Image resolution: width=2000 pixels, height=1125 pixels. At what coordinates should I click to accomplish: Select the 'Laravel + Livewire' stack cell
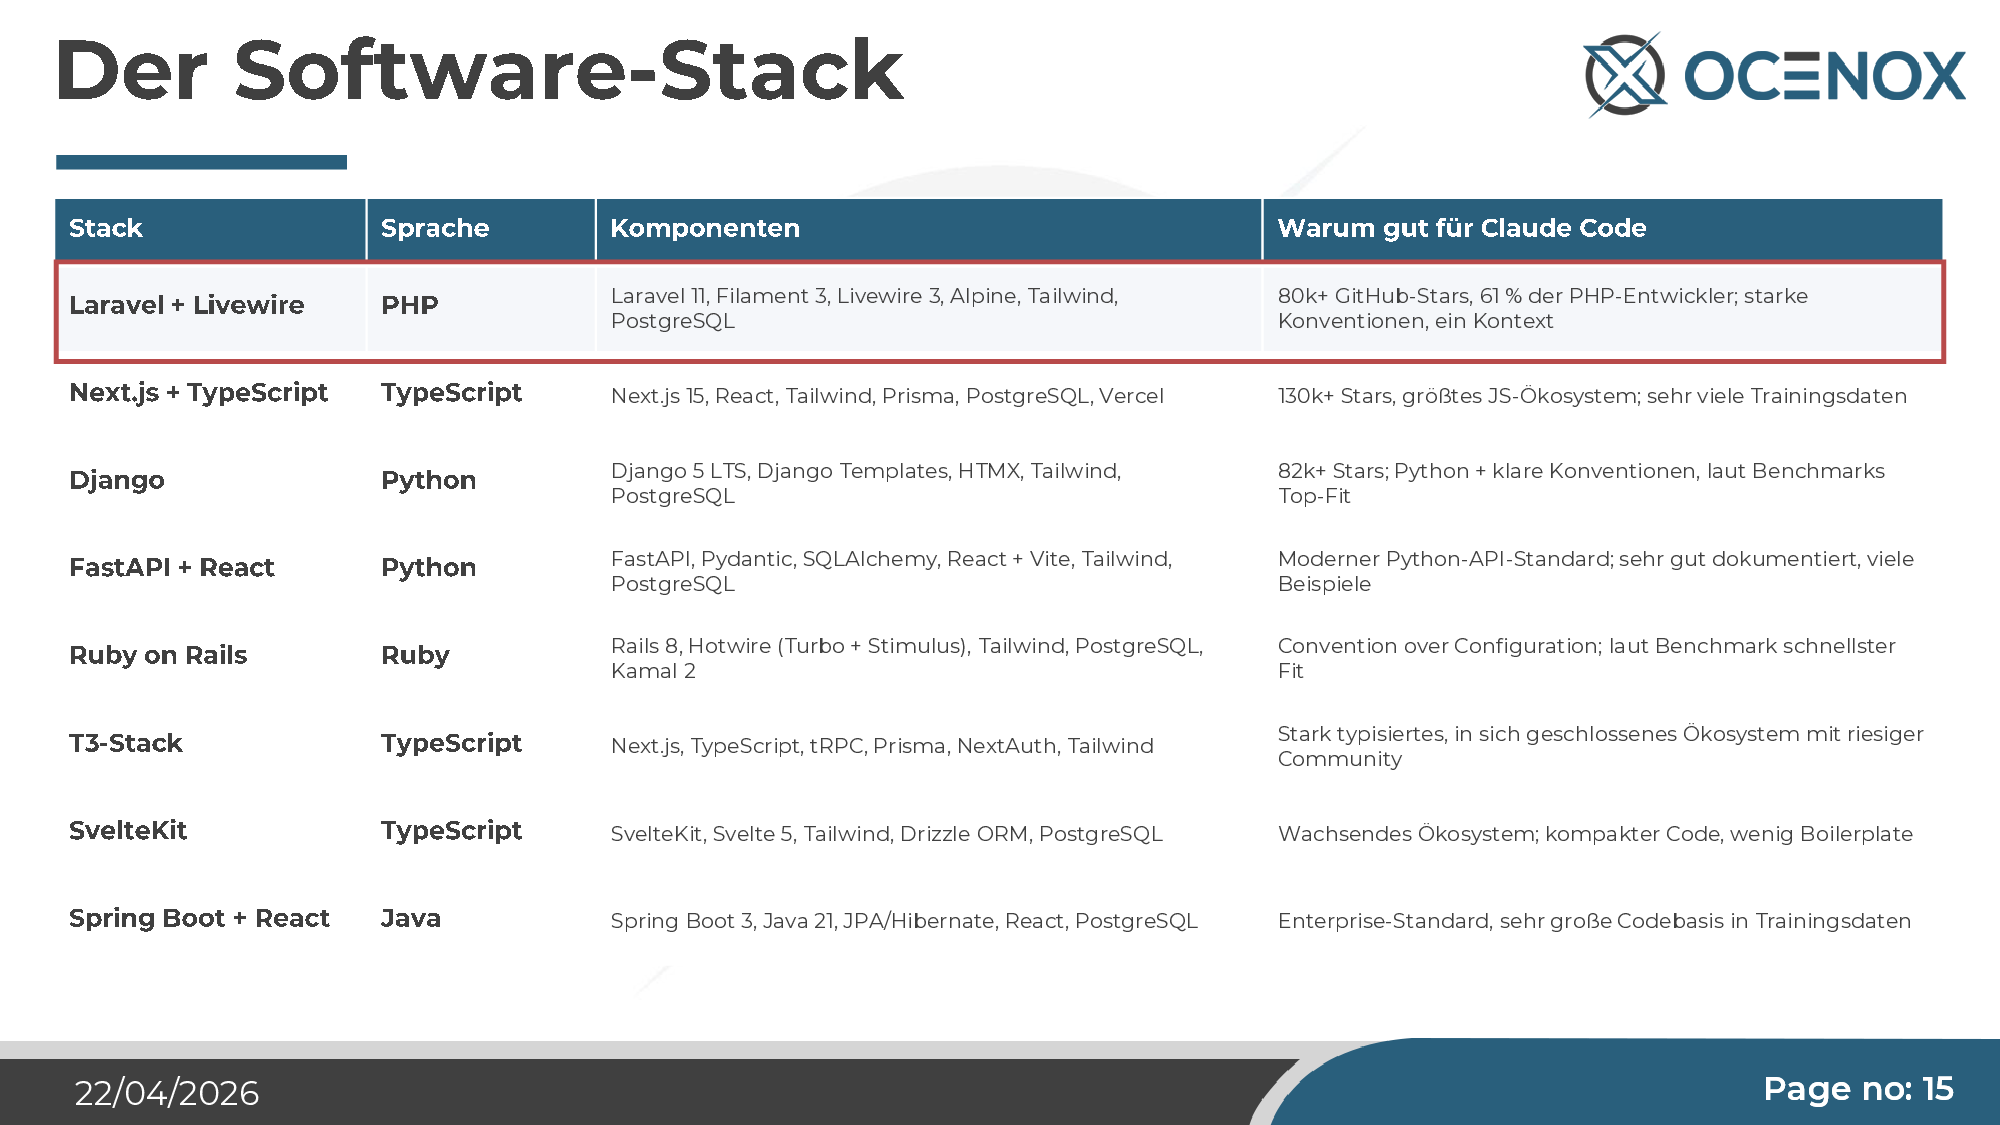point(211,308)
